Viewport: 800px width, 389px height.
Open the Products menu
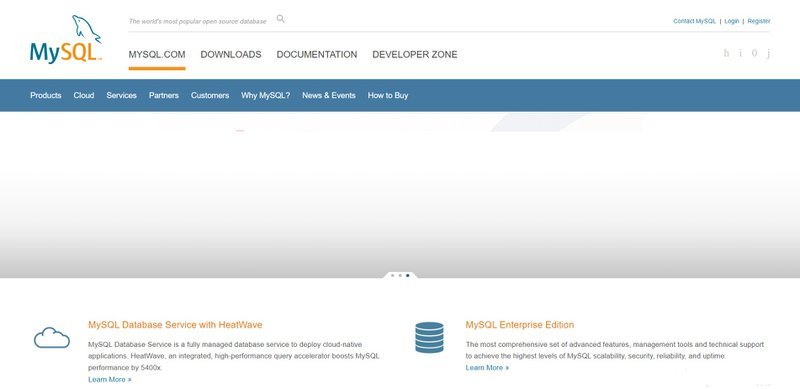45,95
